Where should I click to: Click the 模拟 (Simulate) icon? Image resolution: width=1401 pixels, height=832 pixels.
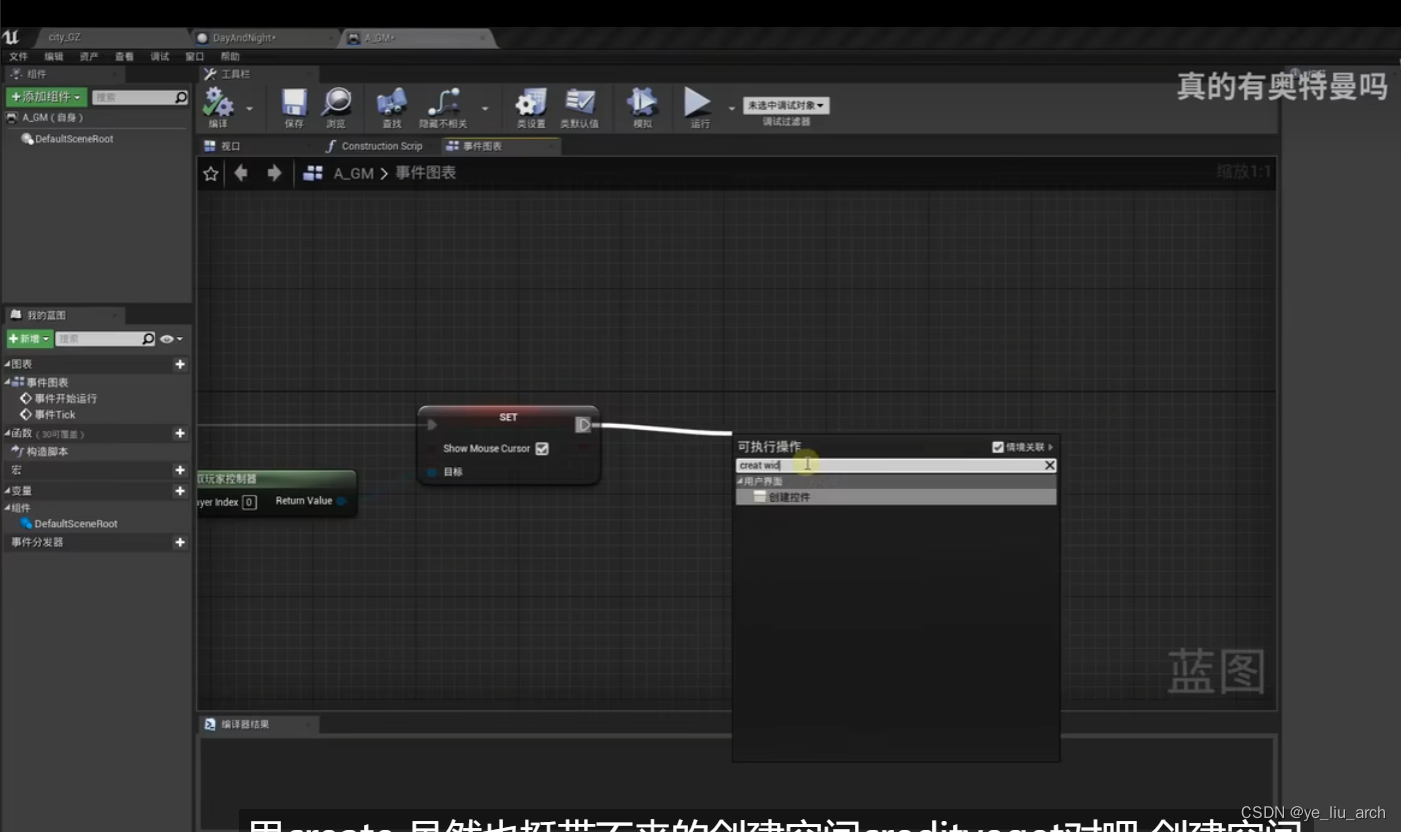click(x=641, y=102)
